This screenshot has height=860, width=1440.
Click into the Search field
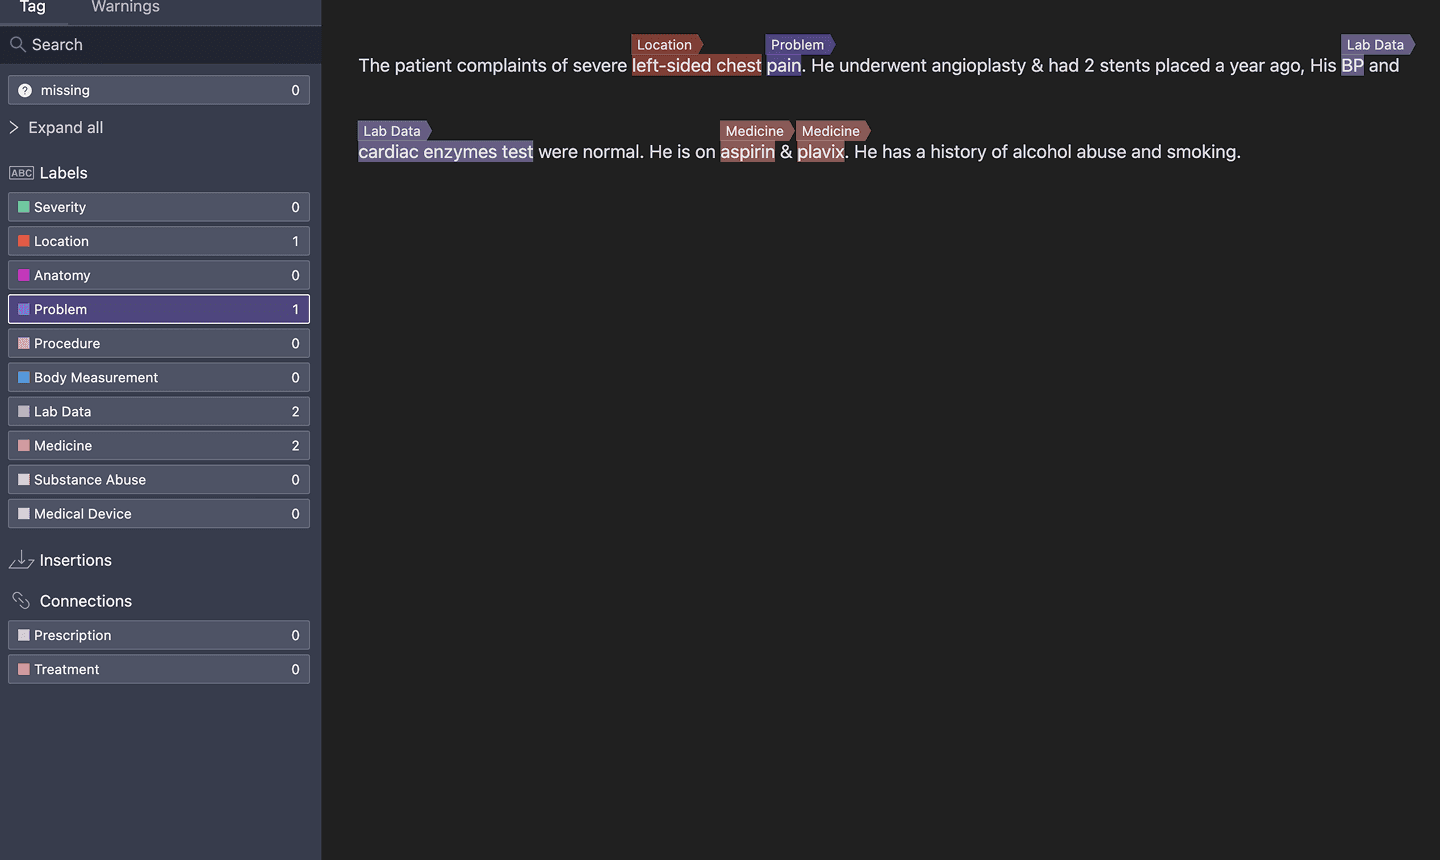[x=160, y=44]
